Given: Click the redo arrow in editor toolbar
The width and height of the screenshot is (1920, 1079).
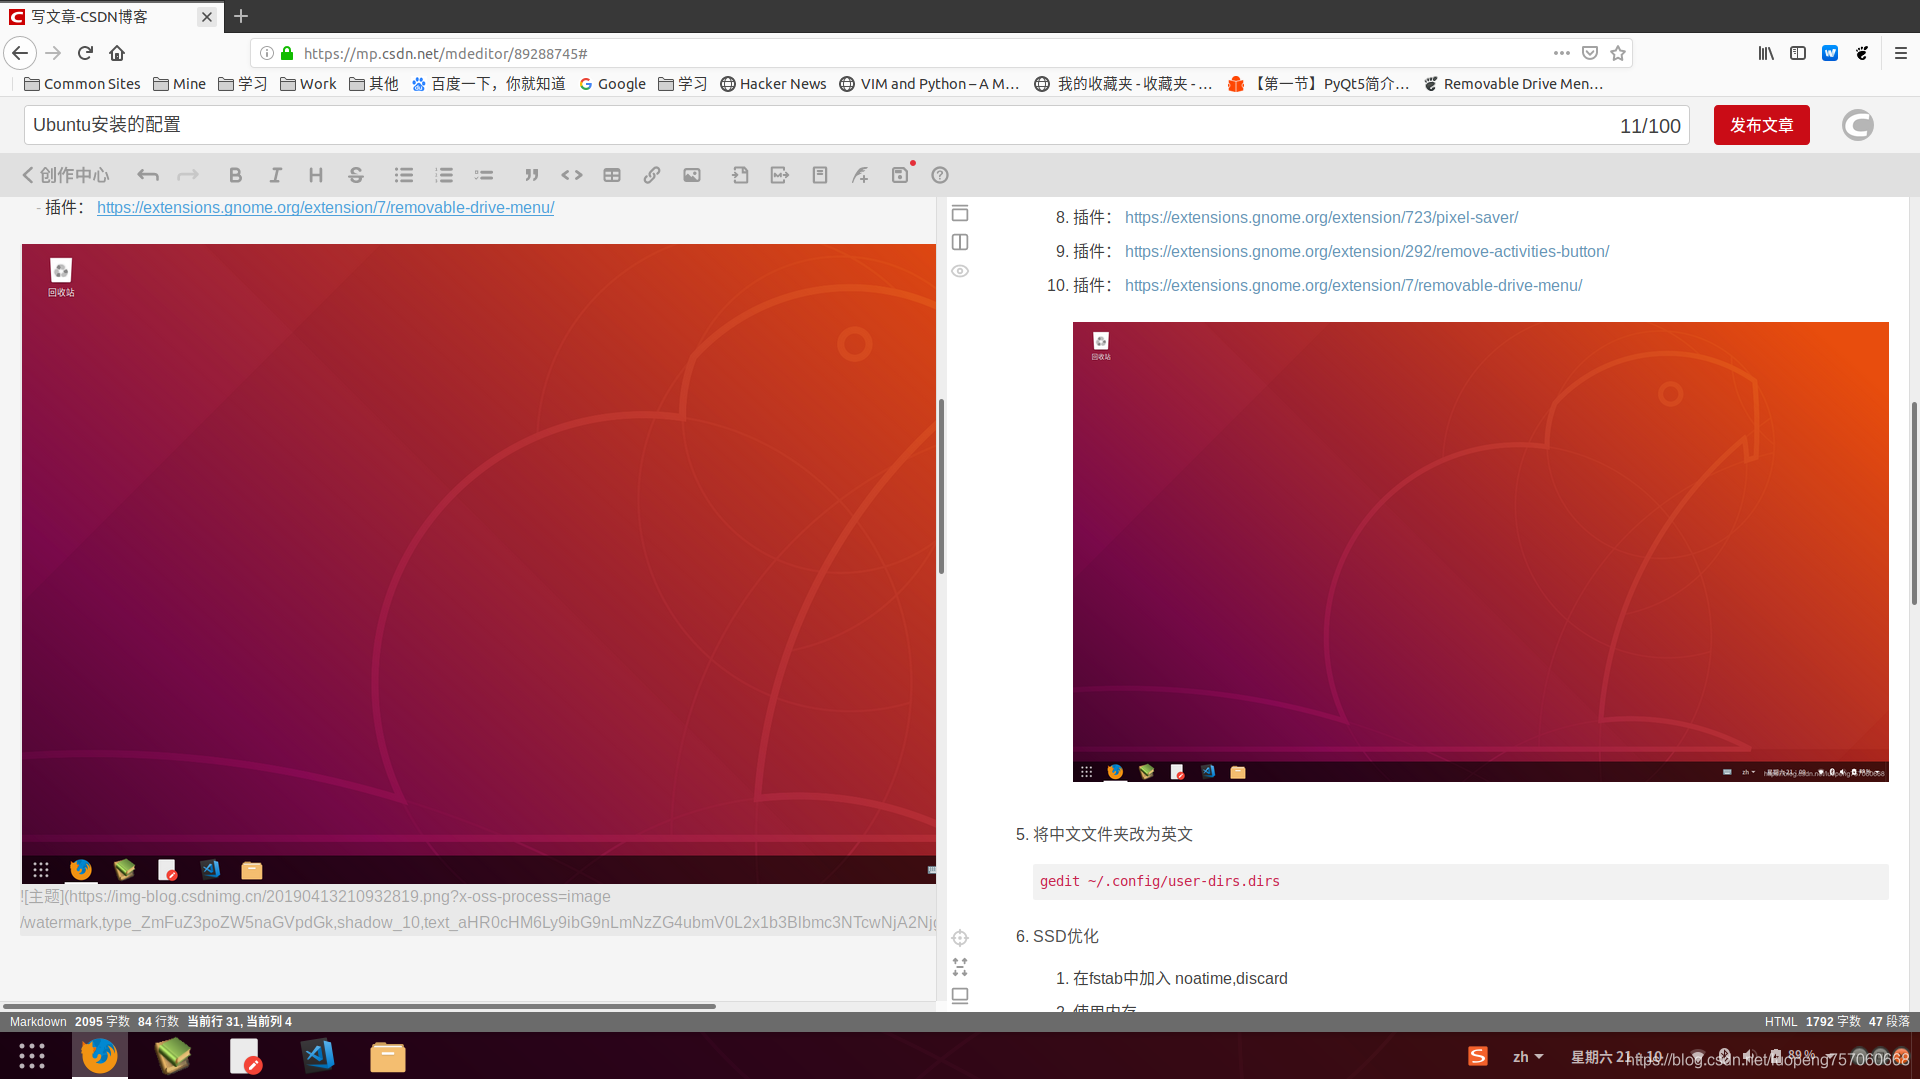Looking at the screenshot, I should [188, 175].
